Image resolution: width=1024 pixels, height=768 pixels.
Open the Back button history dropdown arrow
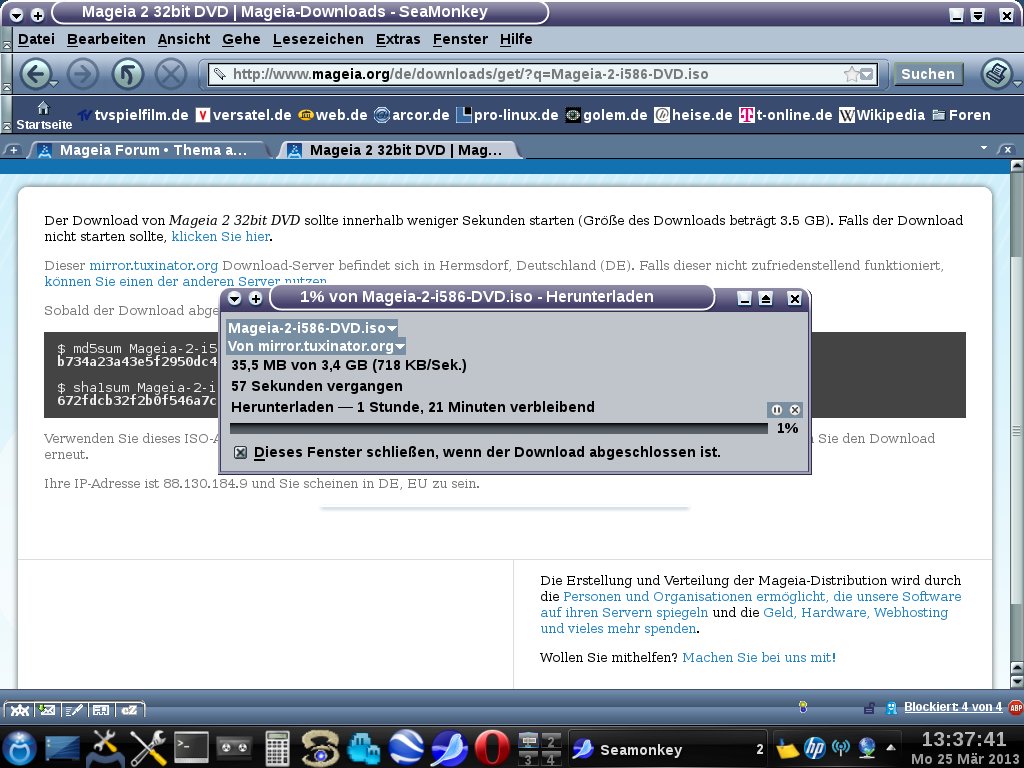[x=54, y=84]
